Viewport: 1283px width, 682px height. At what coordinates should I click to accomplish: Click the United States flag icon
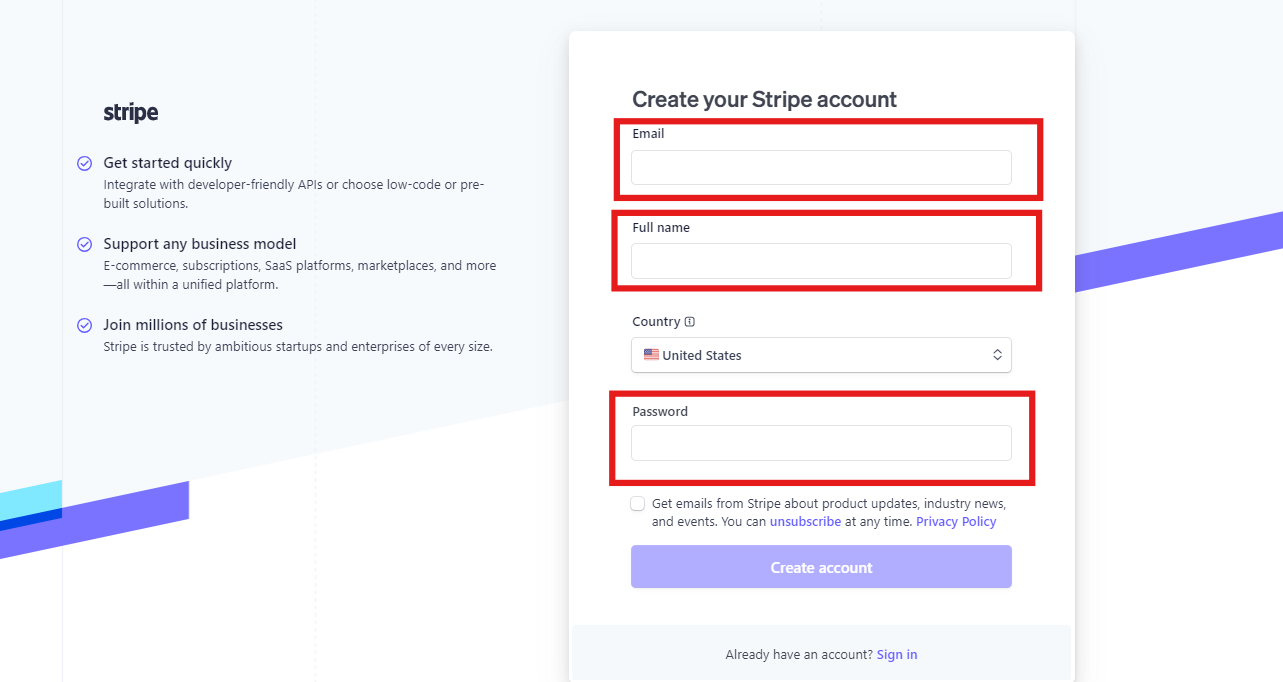coord(651,355)
